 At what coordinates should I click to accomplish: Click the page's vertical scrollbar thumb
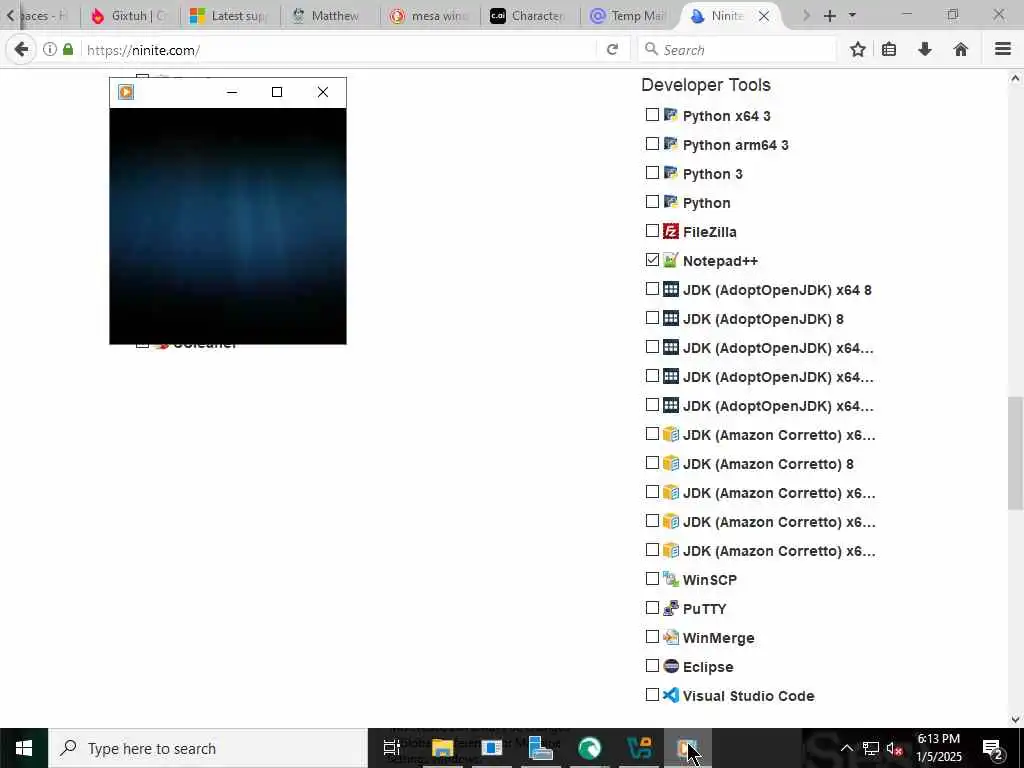pyautogui.click(x=1015, y=453)
